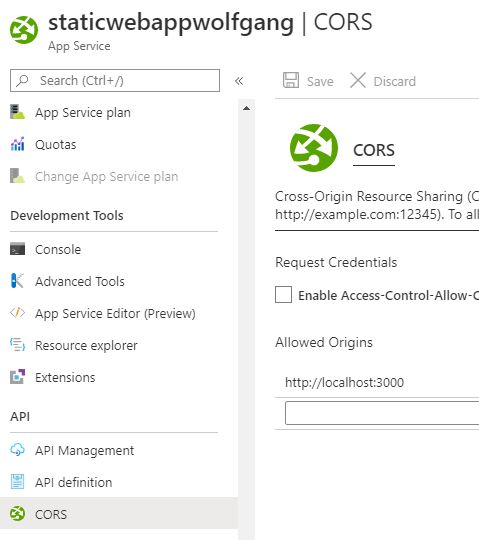Open App Service Editor (Preview)
The image size is (479, 540).
pos(115,314)
